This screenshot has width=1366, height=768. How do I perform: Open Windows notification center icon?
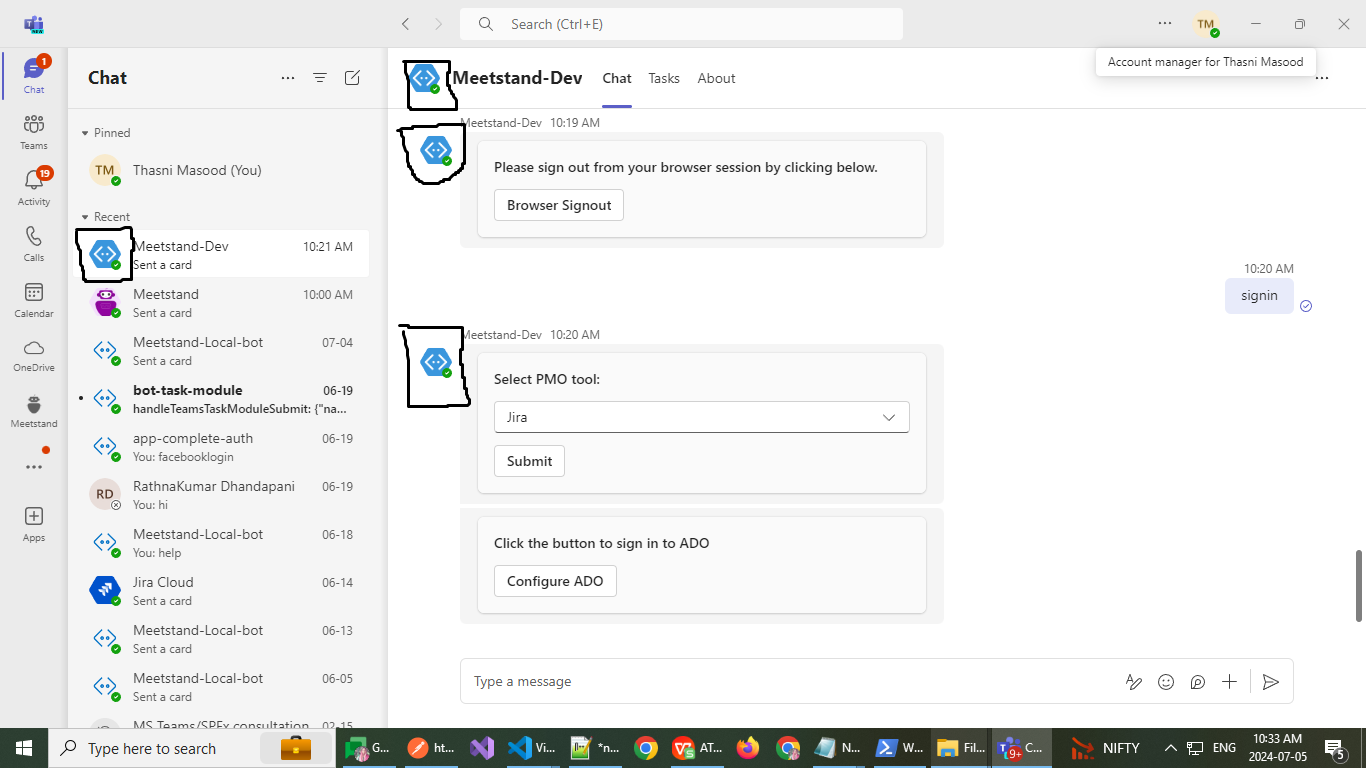click(1335, 748)
